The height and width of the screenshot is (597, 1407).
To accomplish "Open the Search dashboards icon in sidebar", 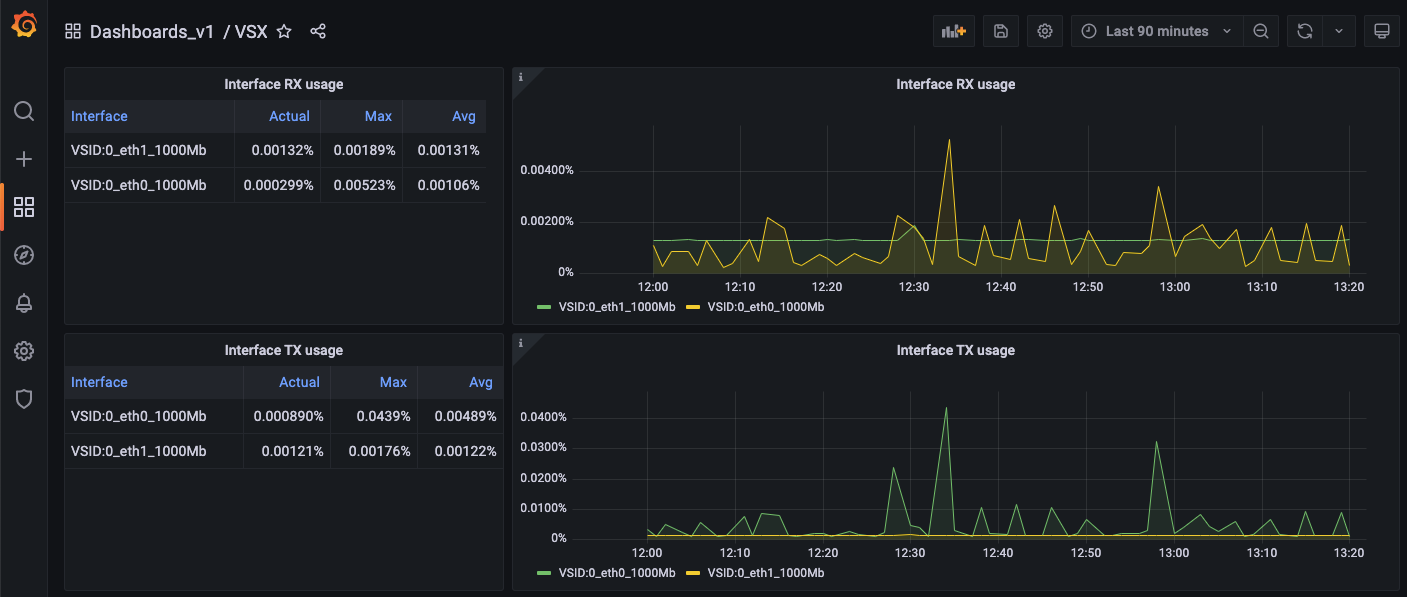I will click(x=24, y=111).
